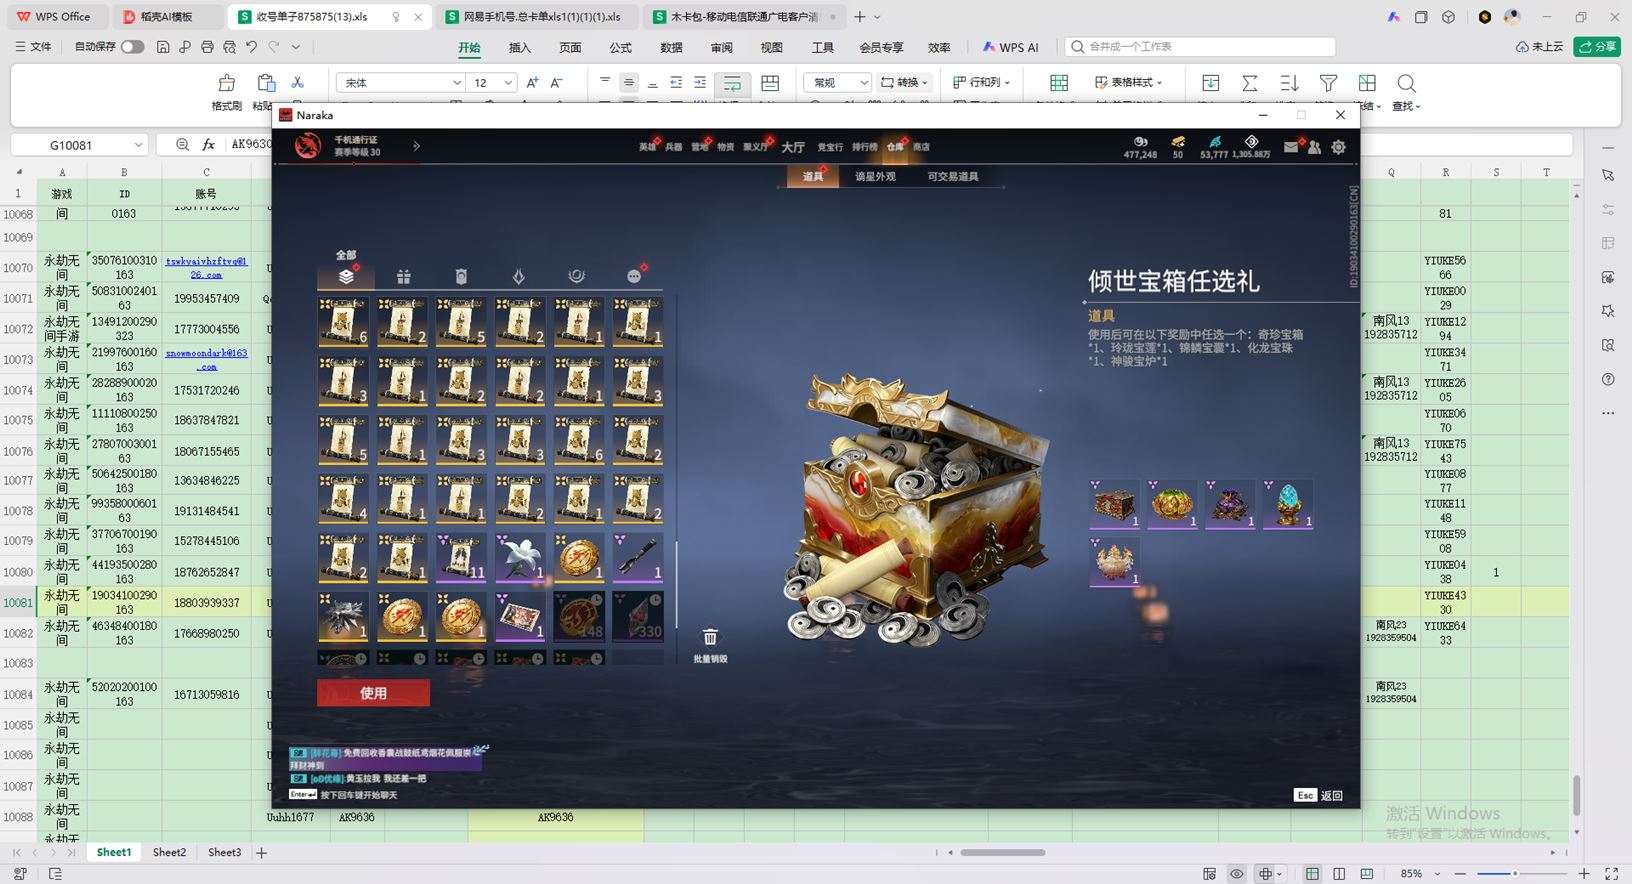Click the sum sigma icon in WPS ribbon

coord(1249,83)
